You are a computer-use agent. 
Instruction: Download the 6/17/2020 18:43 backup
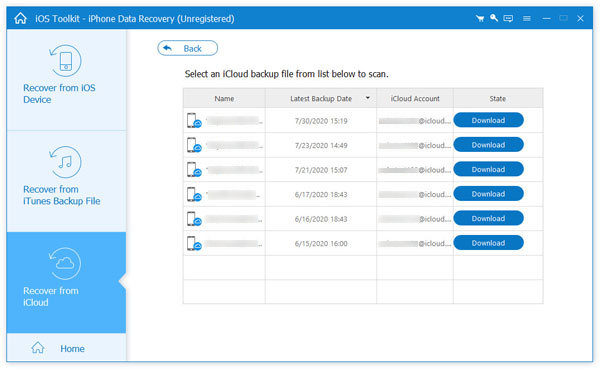click(x=488, y=194)
